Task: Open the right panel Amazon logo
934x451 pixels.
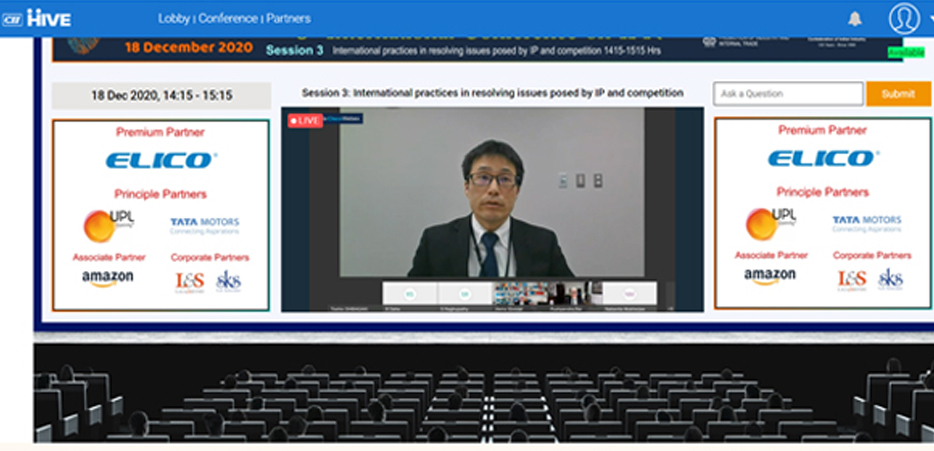Action: pos(770,276)
